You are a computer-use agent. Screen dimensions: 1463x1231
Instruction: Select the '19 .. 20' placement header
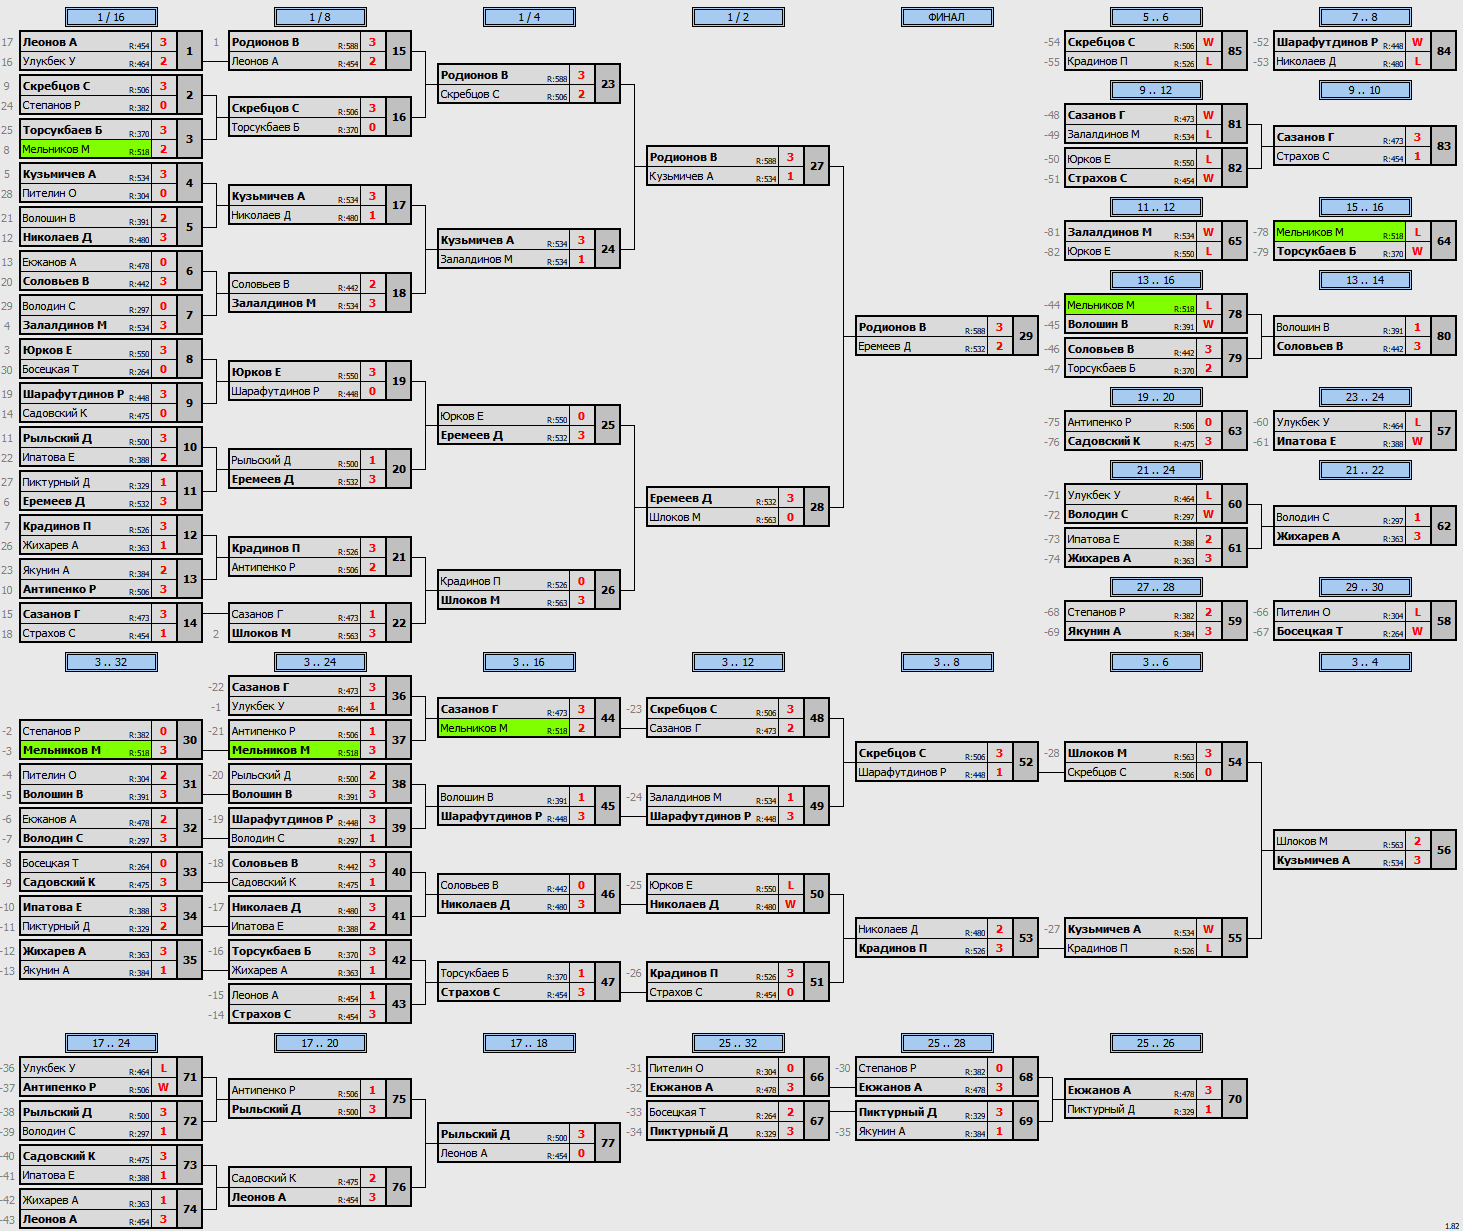1156,397
